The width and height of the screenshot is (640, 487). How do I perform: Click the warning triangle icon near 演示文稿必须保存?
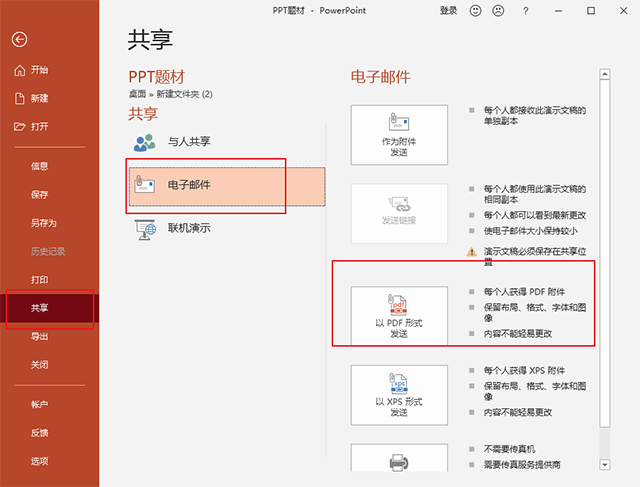[x=471, y=252]
